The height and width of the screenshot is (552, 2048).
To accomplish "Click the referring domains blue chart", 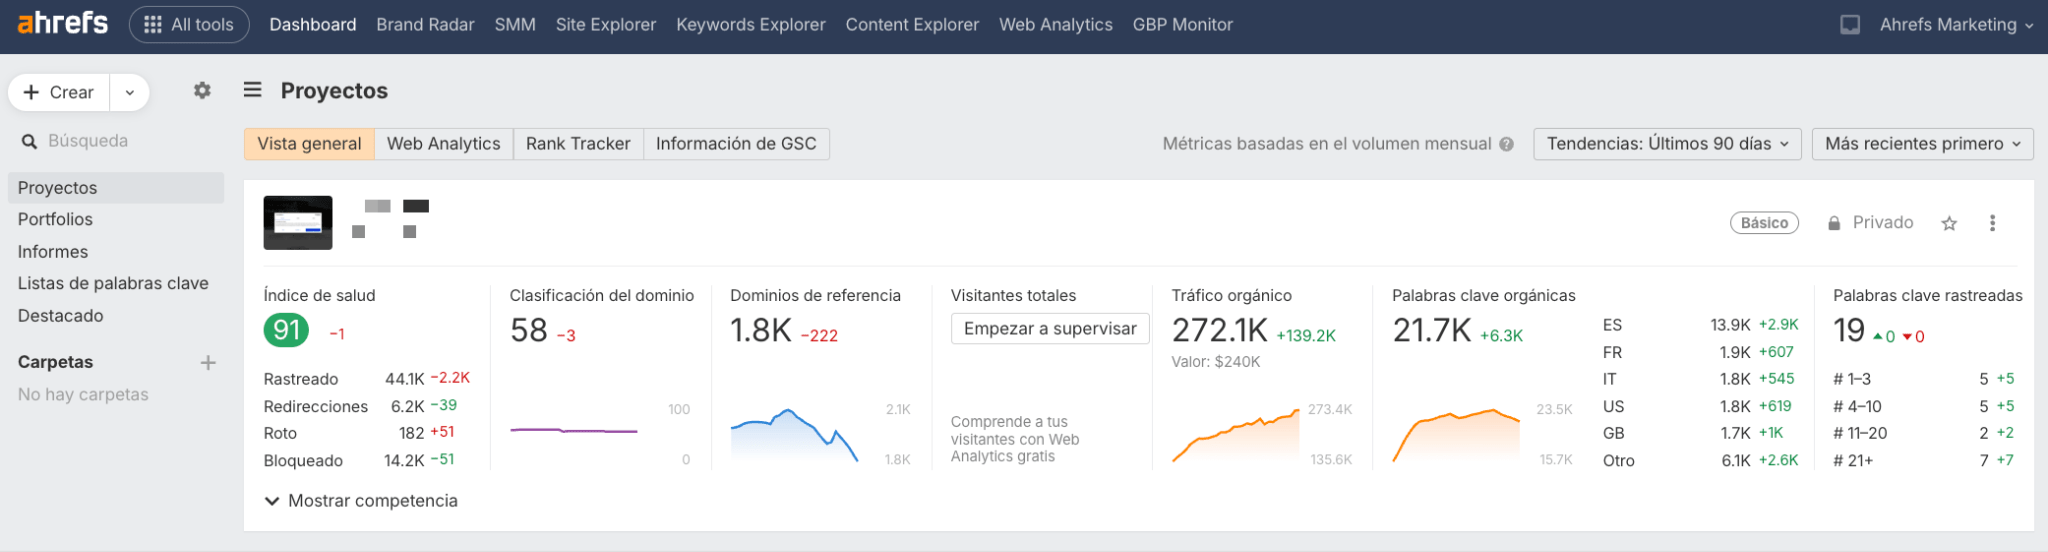I will pyautogui.click(x=795, y=434).
